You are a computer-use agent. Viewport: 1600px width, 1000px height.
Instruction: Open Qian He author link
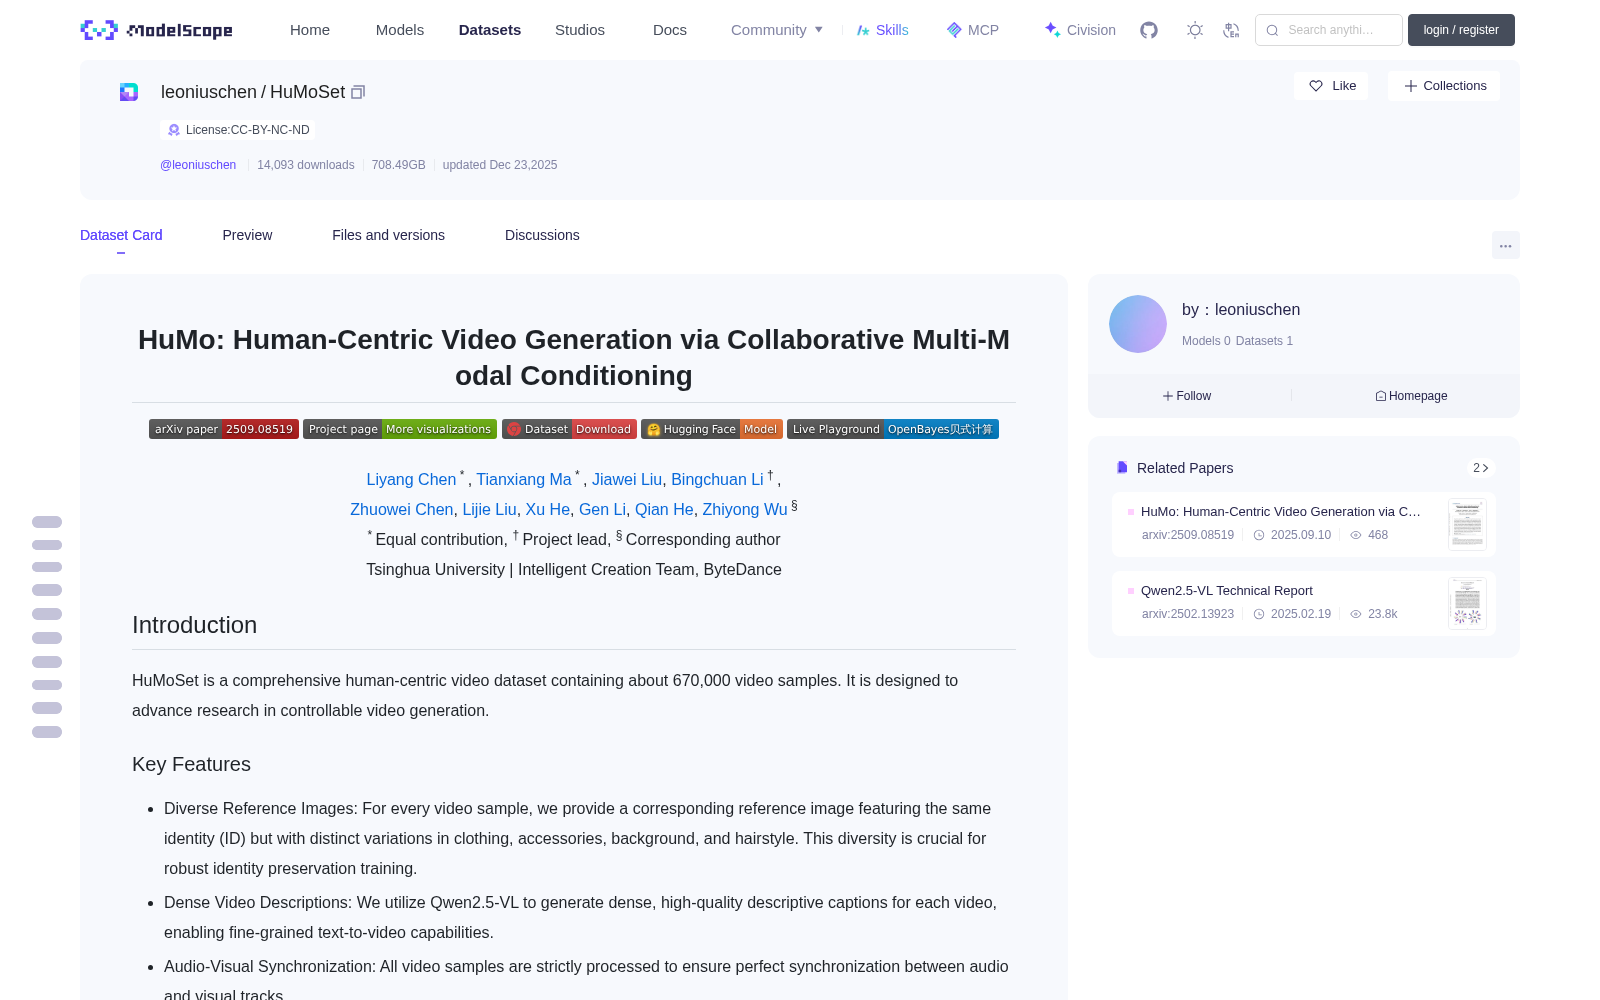[x=664, y=510]
